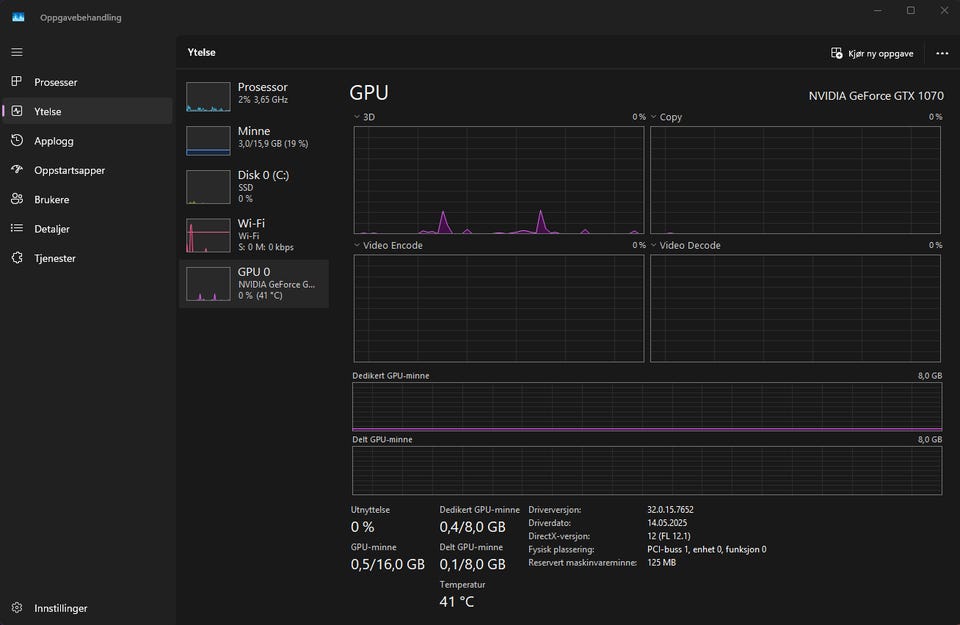Expand the 3D graph engine dropdown
This screenshot has height=625, width=960.
(358, 117)
